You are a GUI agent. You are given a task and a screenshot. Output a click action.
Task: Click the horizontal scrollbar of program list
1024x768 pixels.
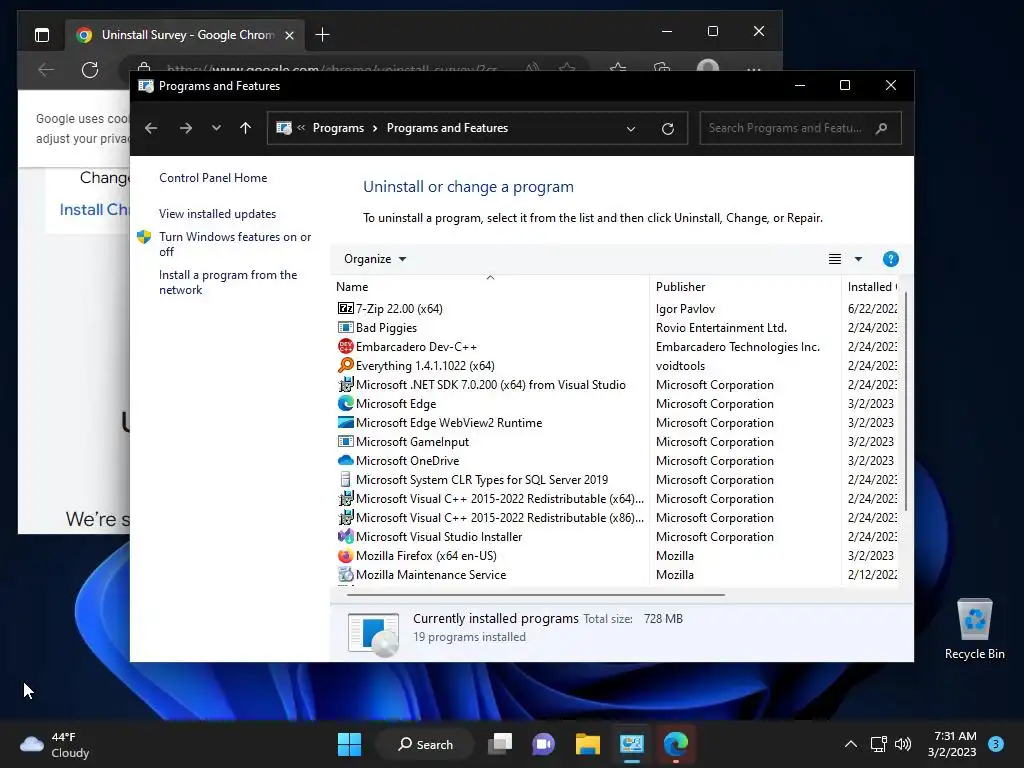pos(536,594)
